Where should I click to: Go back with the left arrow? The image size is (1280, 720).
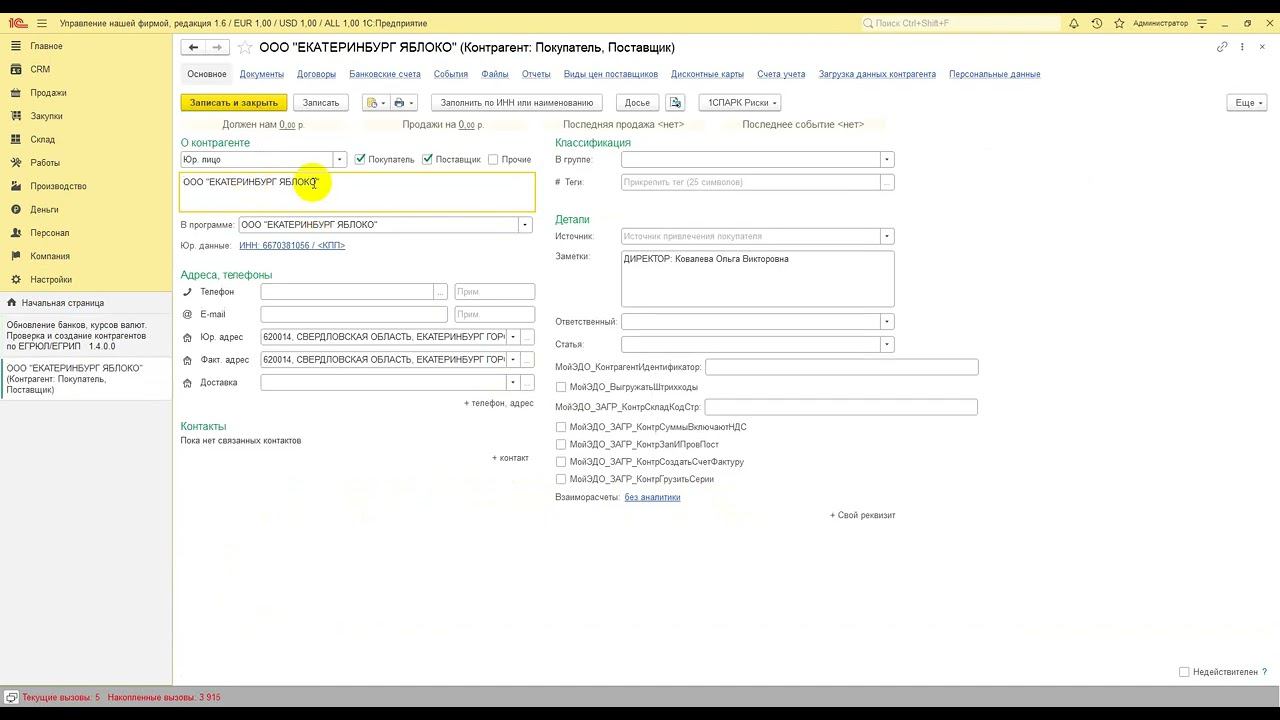[193, 47]
